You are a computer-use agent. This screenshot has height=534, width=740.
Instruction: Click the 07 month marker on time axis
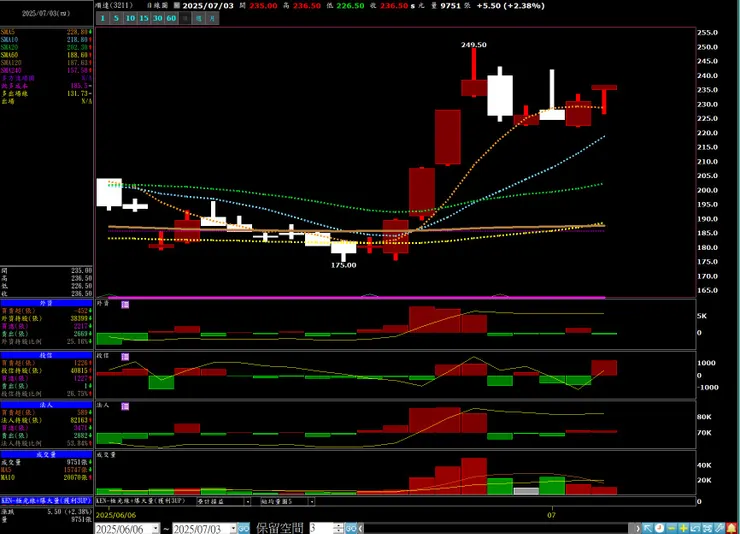point(551,515)
